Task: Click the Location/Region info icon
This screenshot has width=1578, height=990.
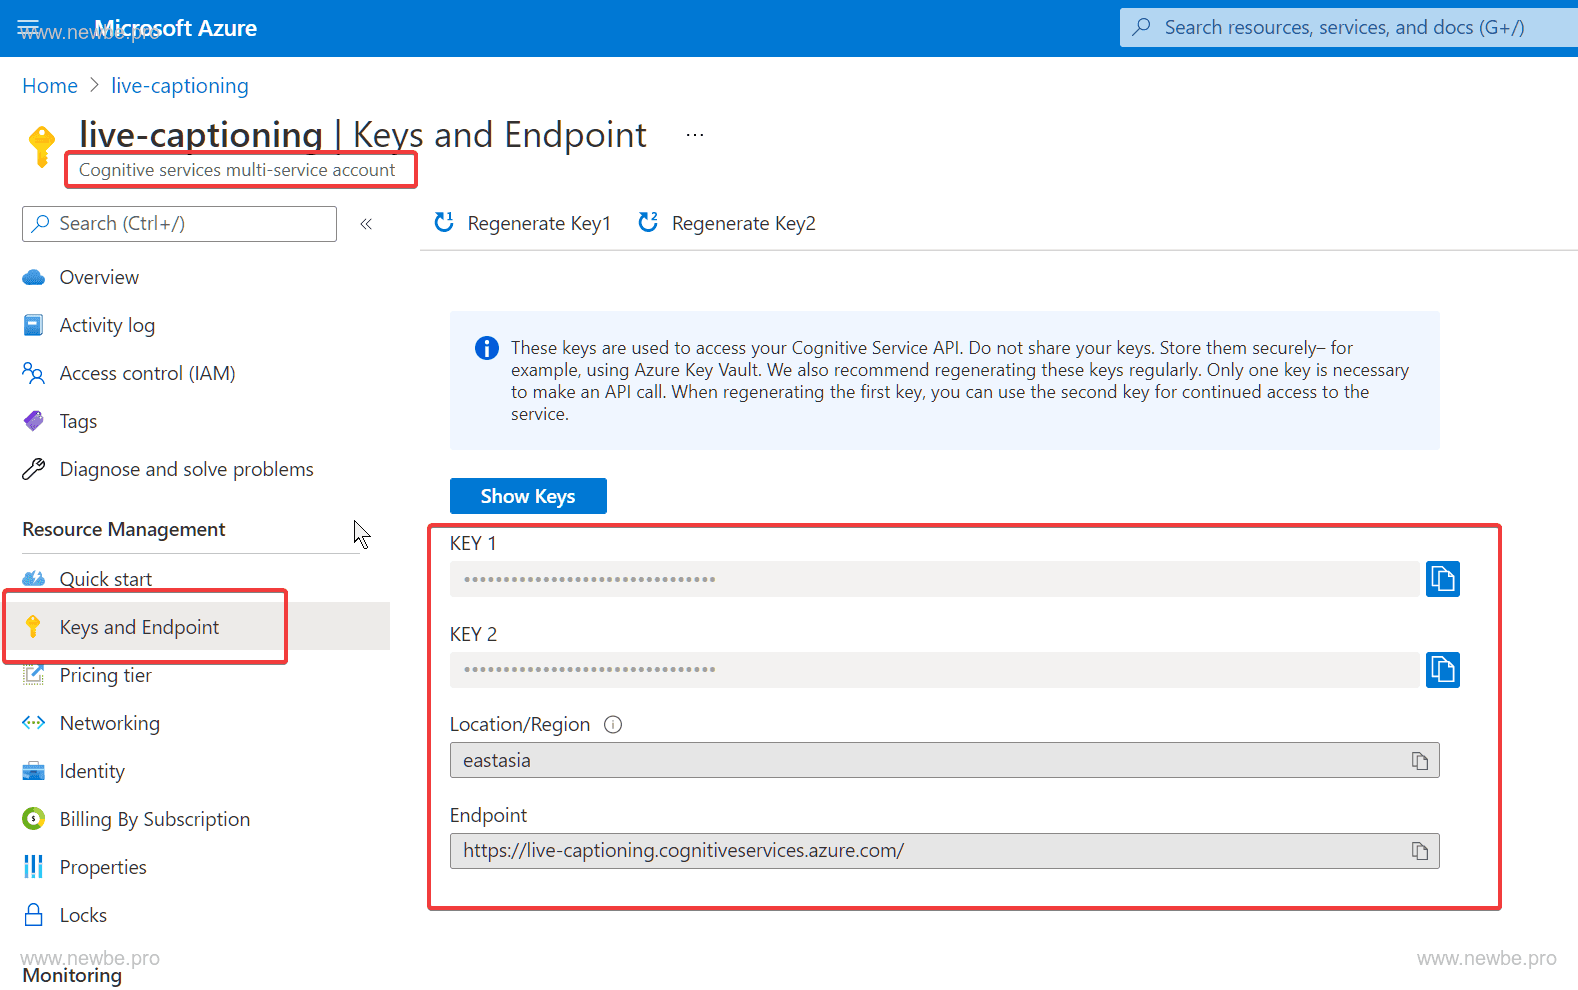Action: point(613,725)
